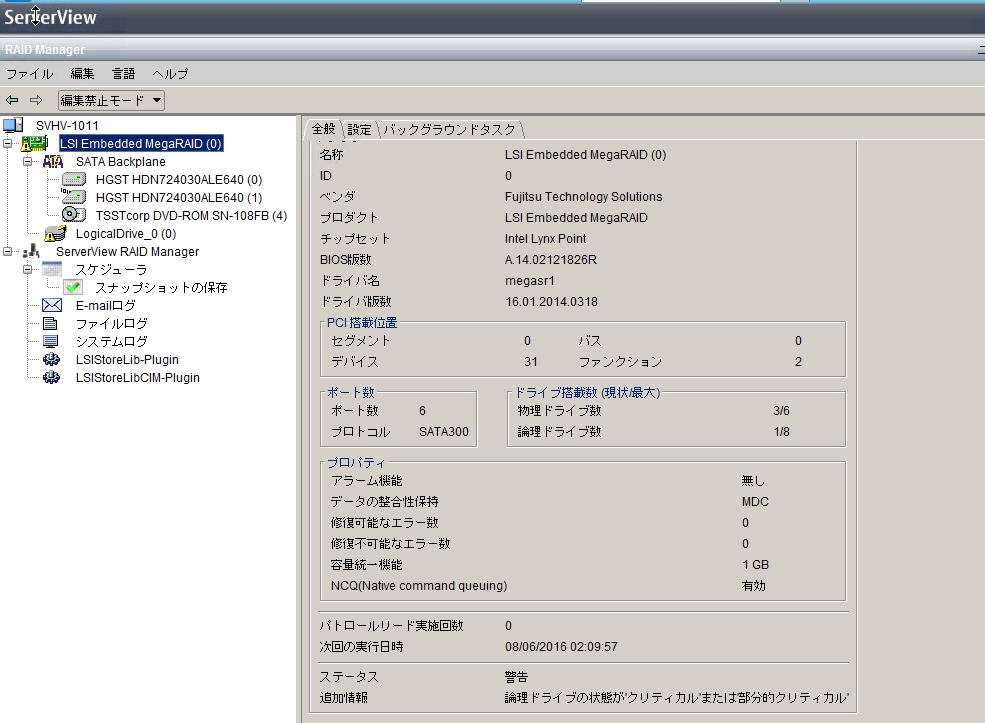
Task: Select the LSIStoreLib-Plugin tree item
Action: coord(127,360)
